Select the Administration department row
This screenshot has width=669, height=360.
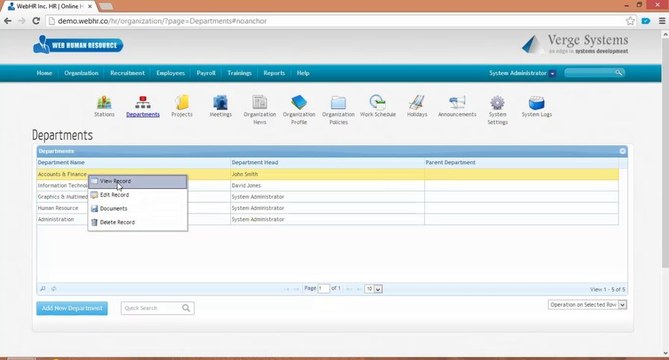tap(328, 219)
